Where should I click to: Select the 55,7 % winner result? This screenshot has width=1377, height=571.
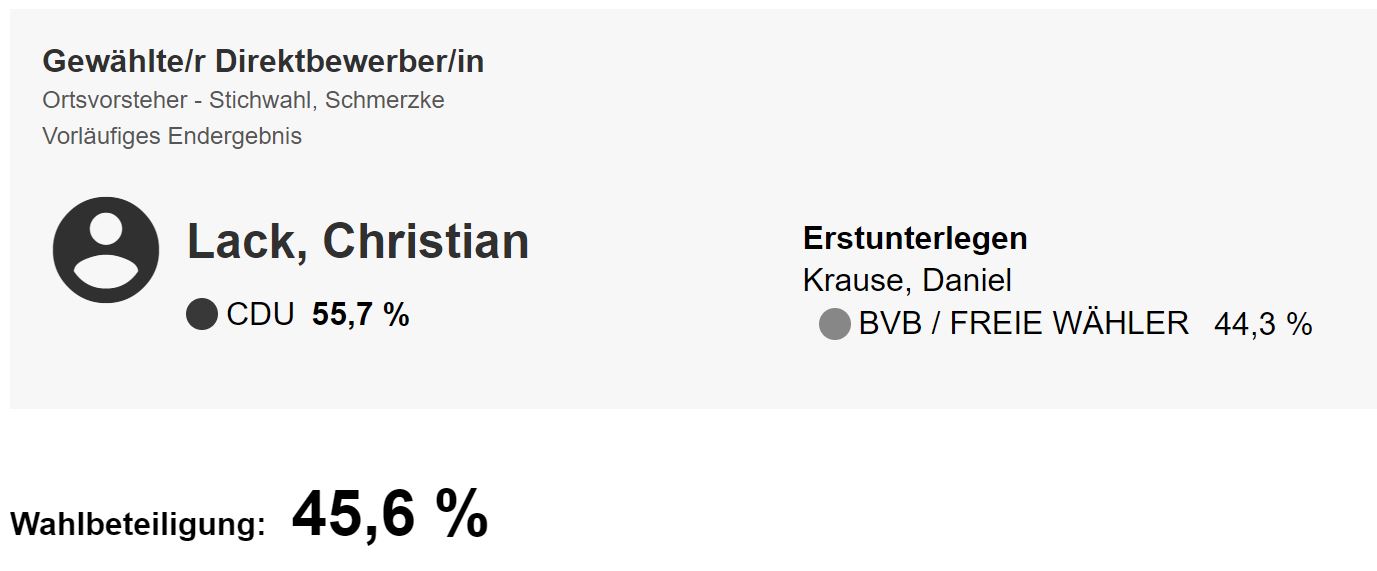(361, 316)
